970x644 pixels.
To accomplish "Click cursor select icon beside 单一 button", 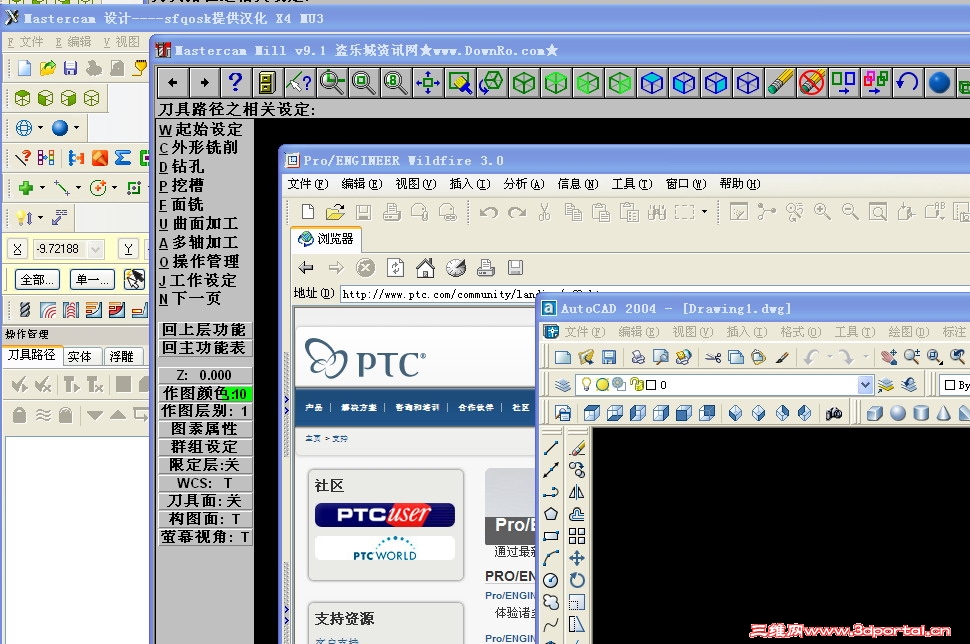I will tap(134, 280).
